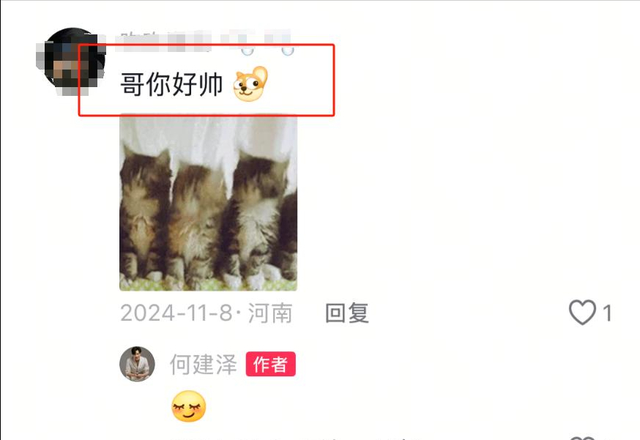Tap the like count number beside heart
This screenshot has height=440, width=640.
pos(607,313)
